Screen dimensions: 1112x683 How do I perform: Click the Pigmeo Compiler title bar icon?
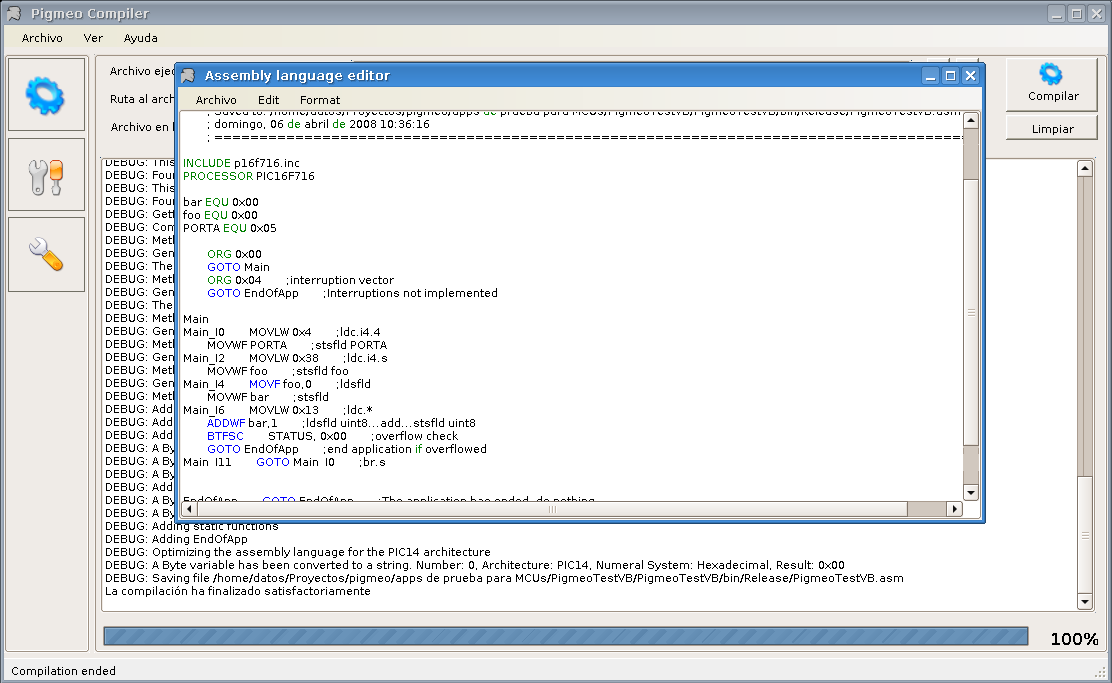coord(13,13)
